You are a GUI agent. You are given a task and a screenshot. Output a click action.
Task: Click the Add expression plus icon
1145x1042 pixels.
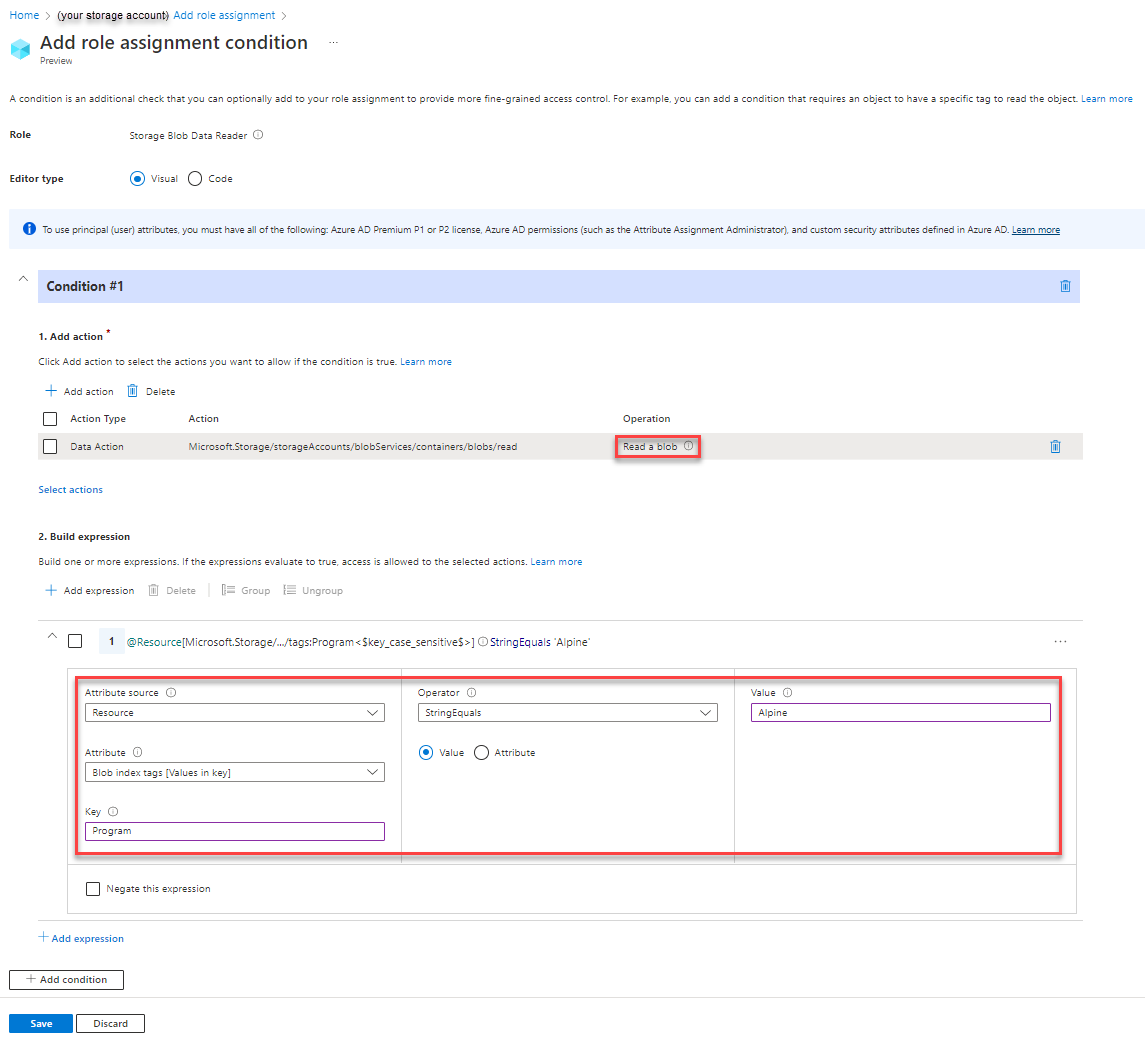pos(52,590)
